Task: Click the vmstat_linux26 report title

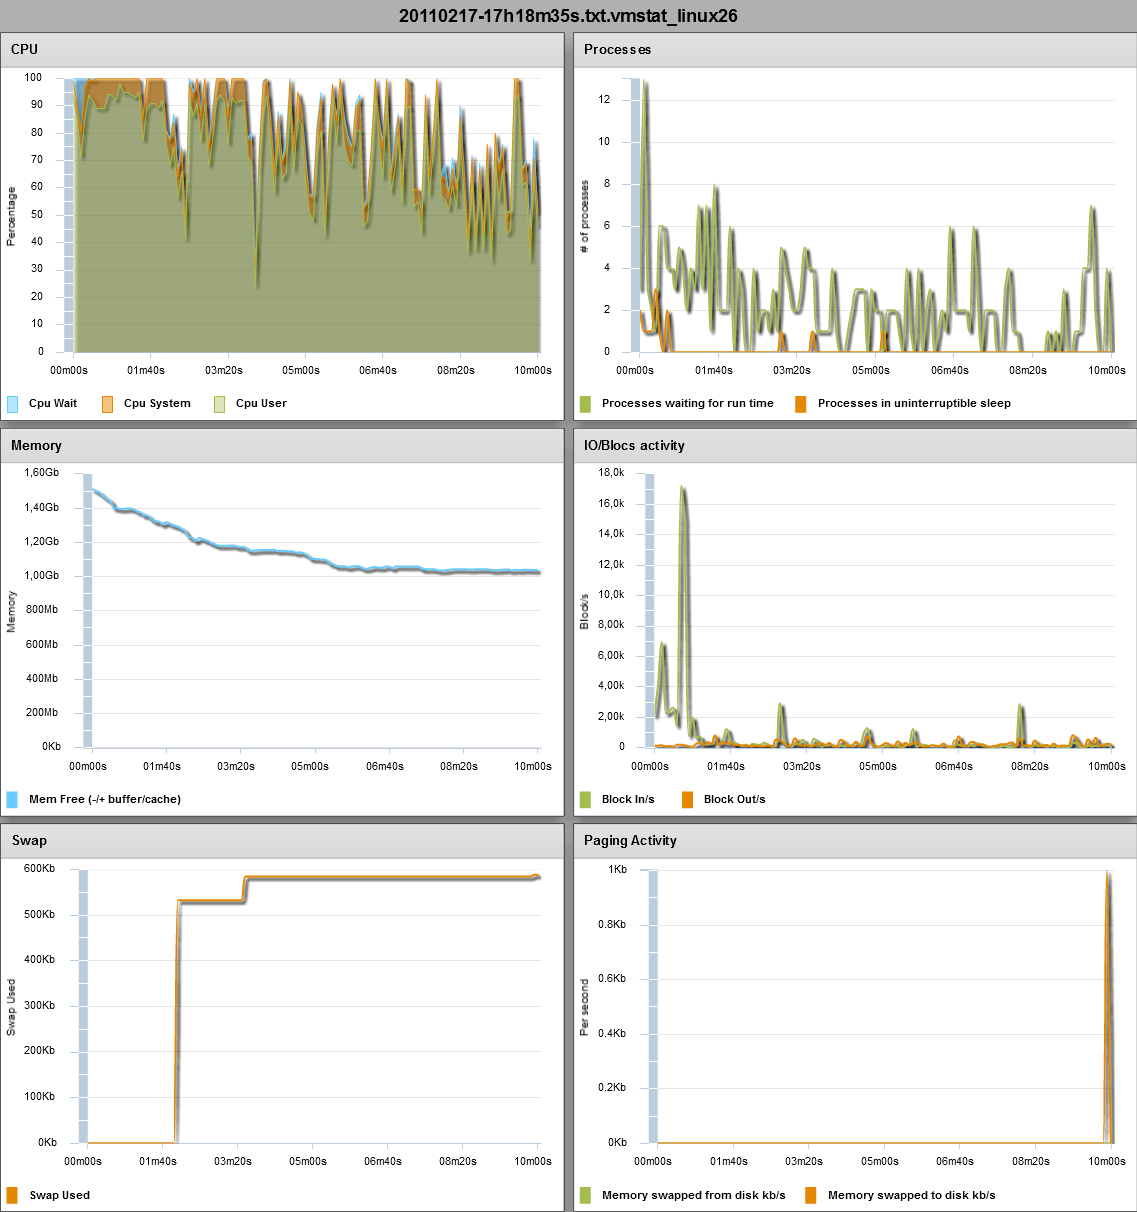Action: coord(568,15)
